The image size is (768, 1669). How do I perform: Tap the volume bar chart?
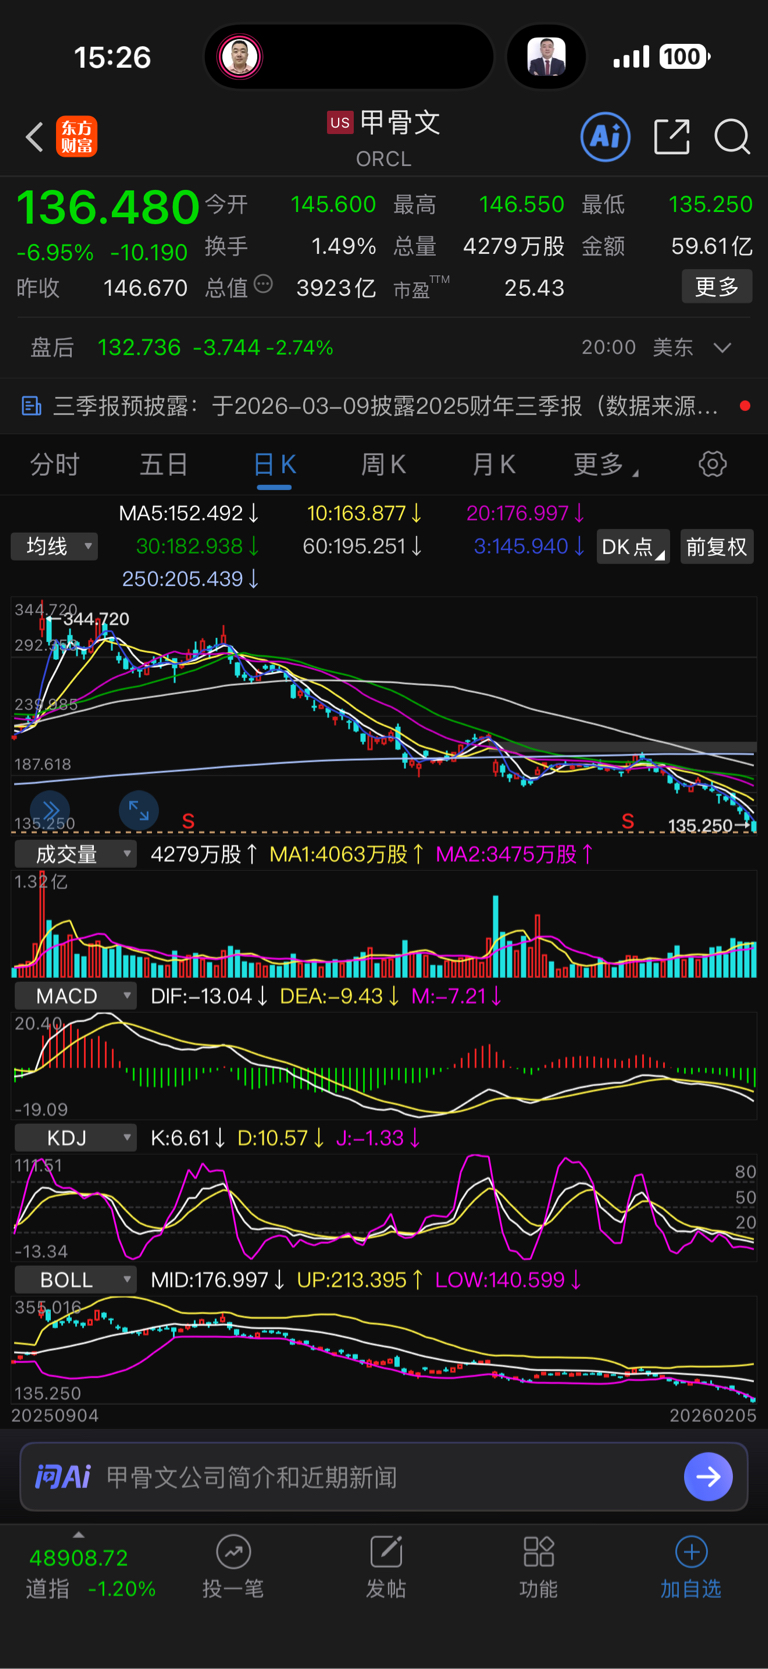pyautogui.click(x=384, y=924)
